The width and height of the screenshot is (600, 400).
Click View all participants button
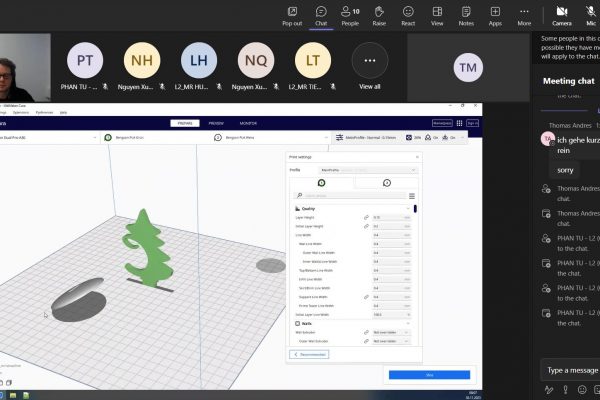pos(370,67)
